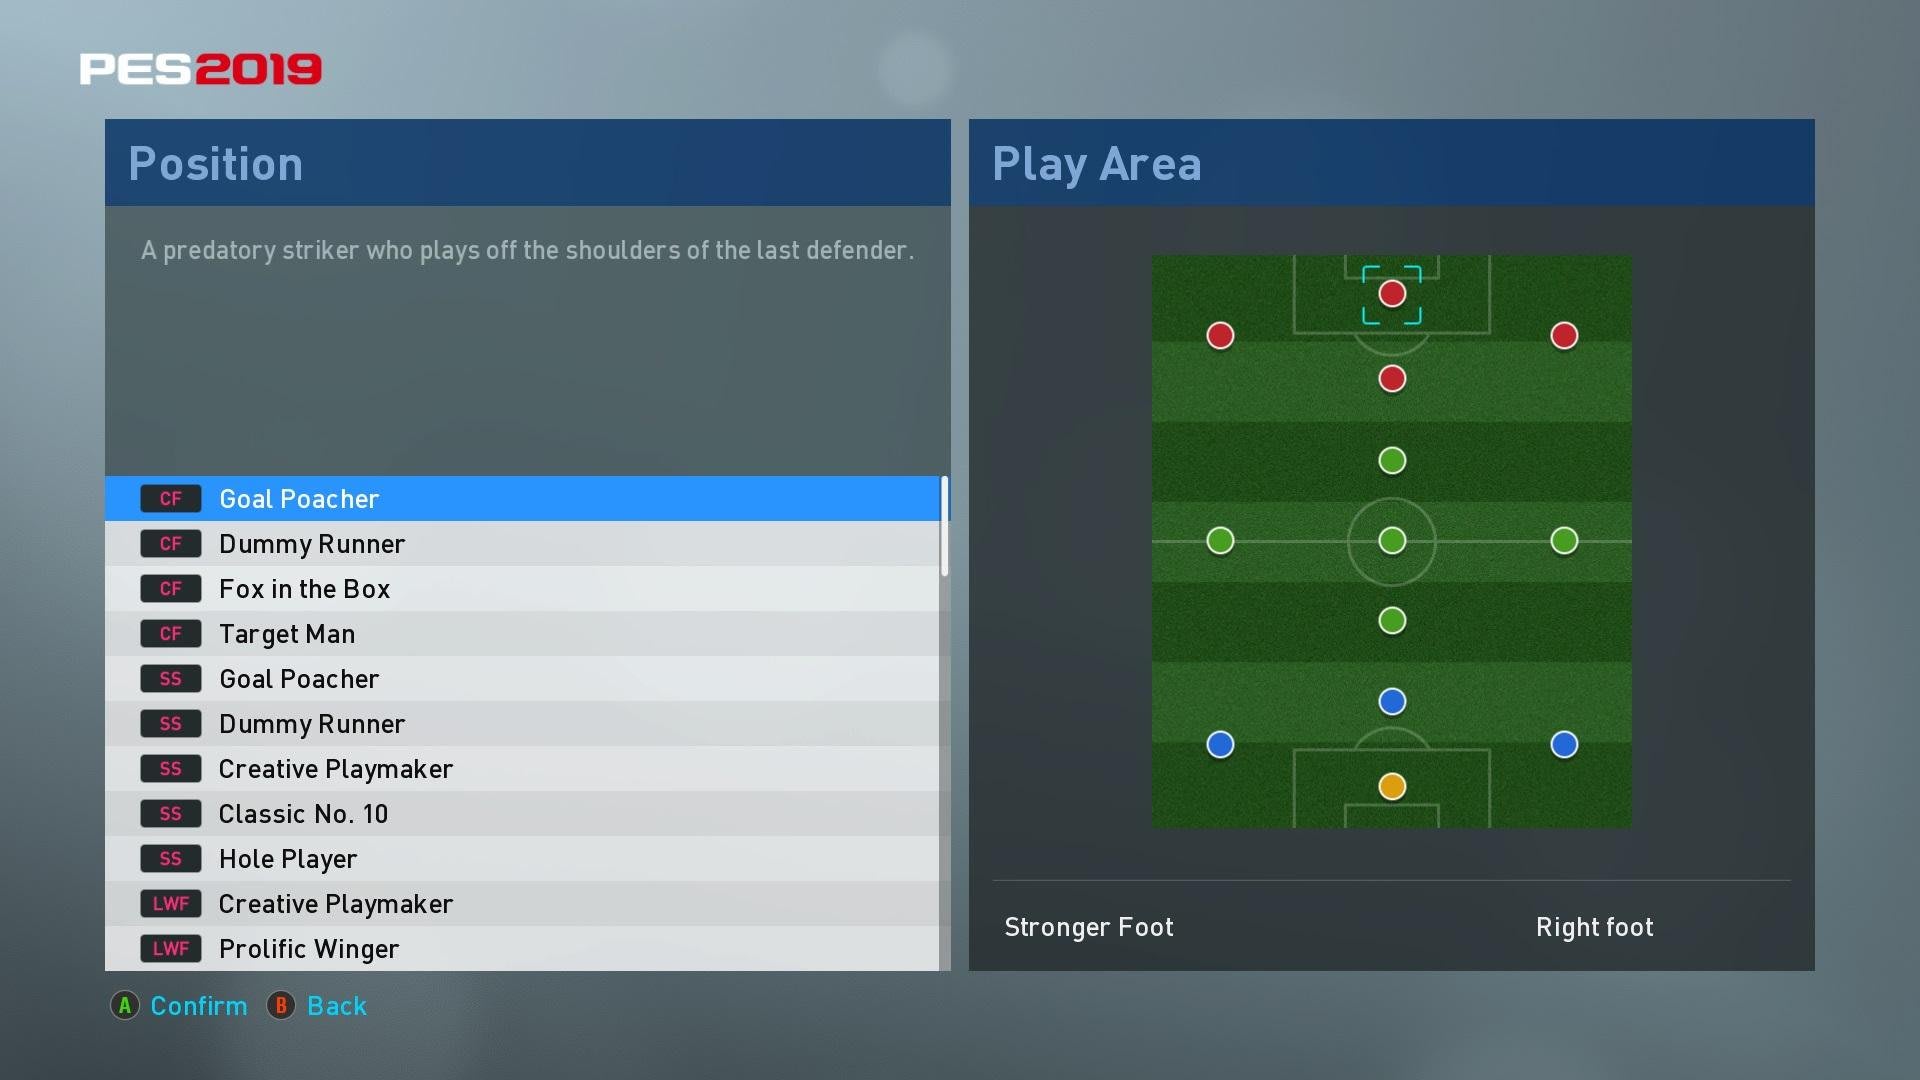1920x1080 pixels.
Task: Select the SS Goal Poacher position
Action: pos(527,678)
